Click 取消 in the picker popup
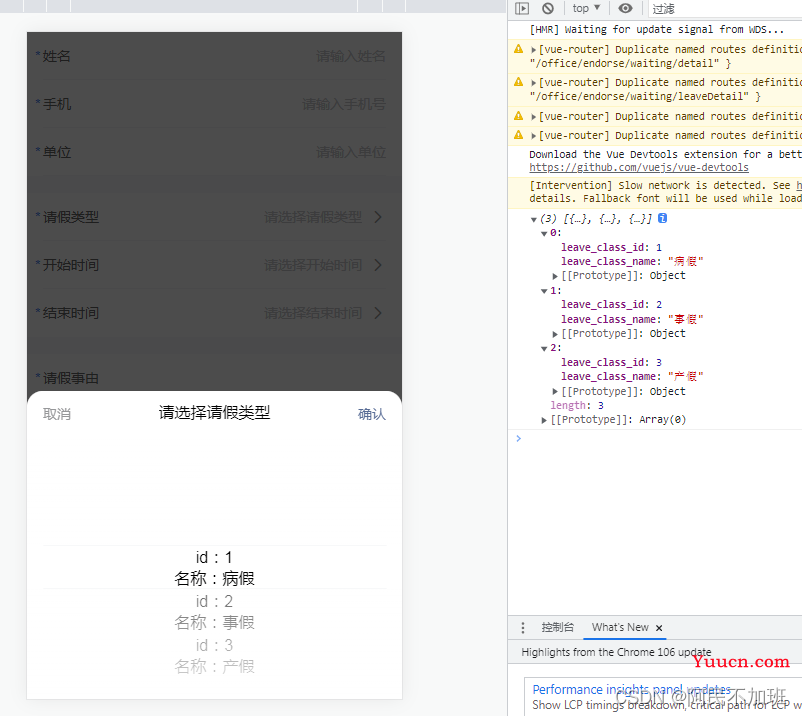The width and height of the screenshot is (802, 716). click(57, 414)
